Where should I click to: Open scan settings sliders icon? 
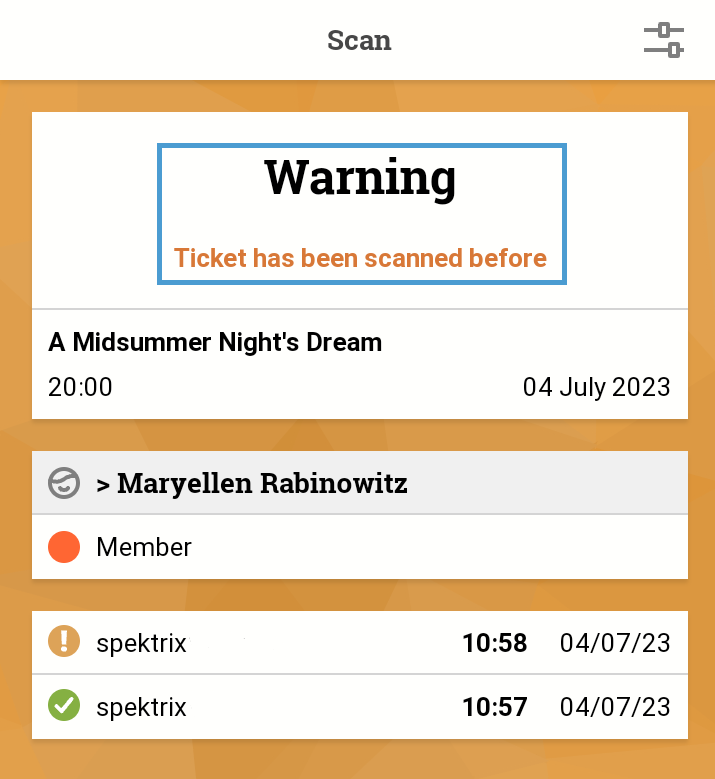click(x=663, y=40)
